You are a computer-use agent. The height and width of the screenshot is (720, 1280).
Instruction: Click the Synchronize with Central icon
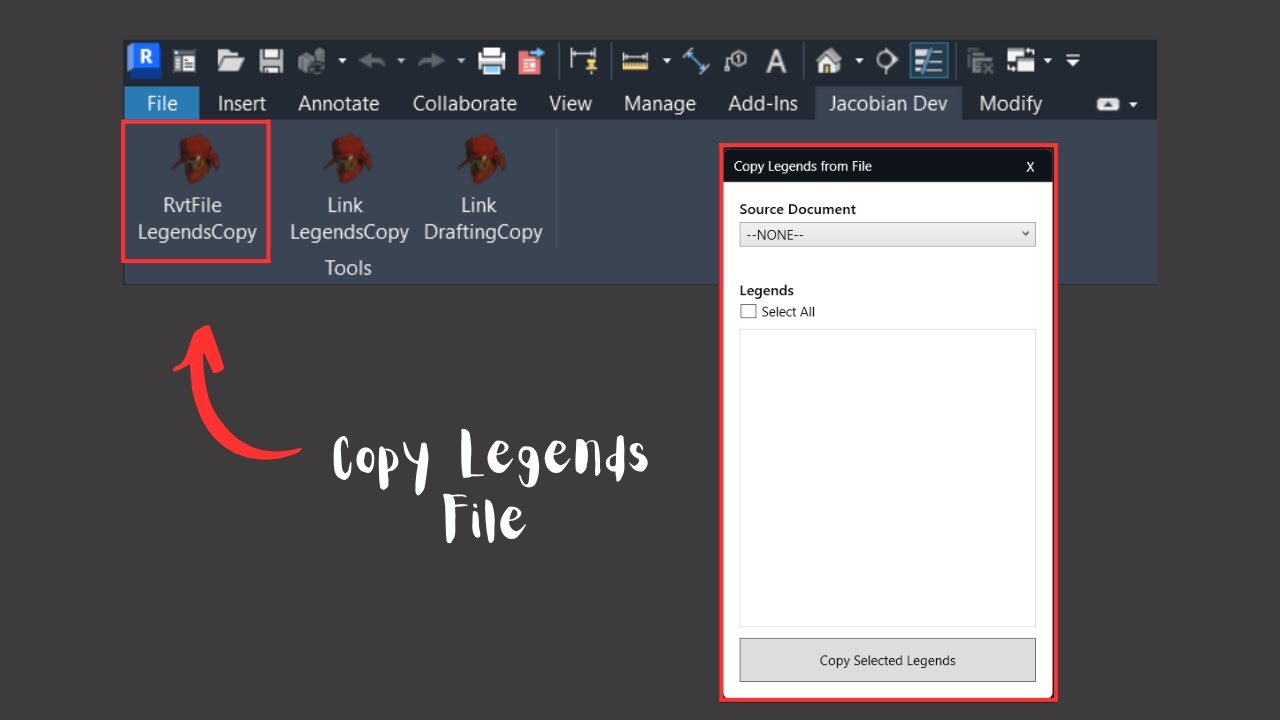point(312,61)
